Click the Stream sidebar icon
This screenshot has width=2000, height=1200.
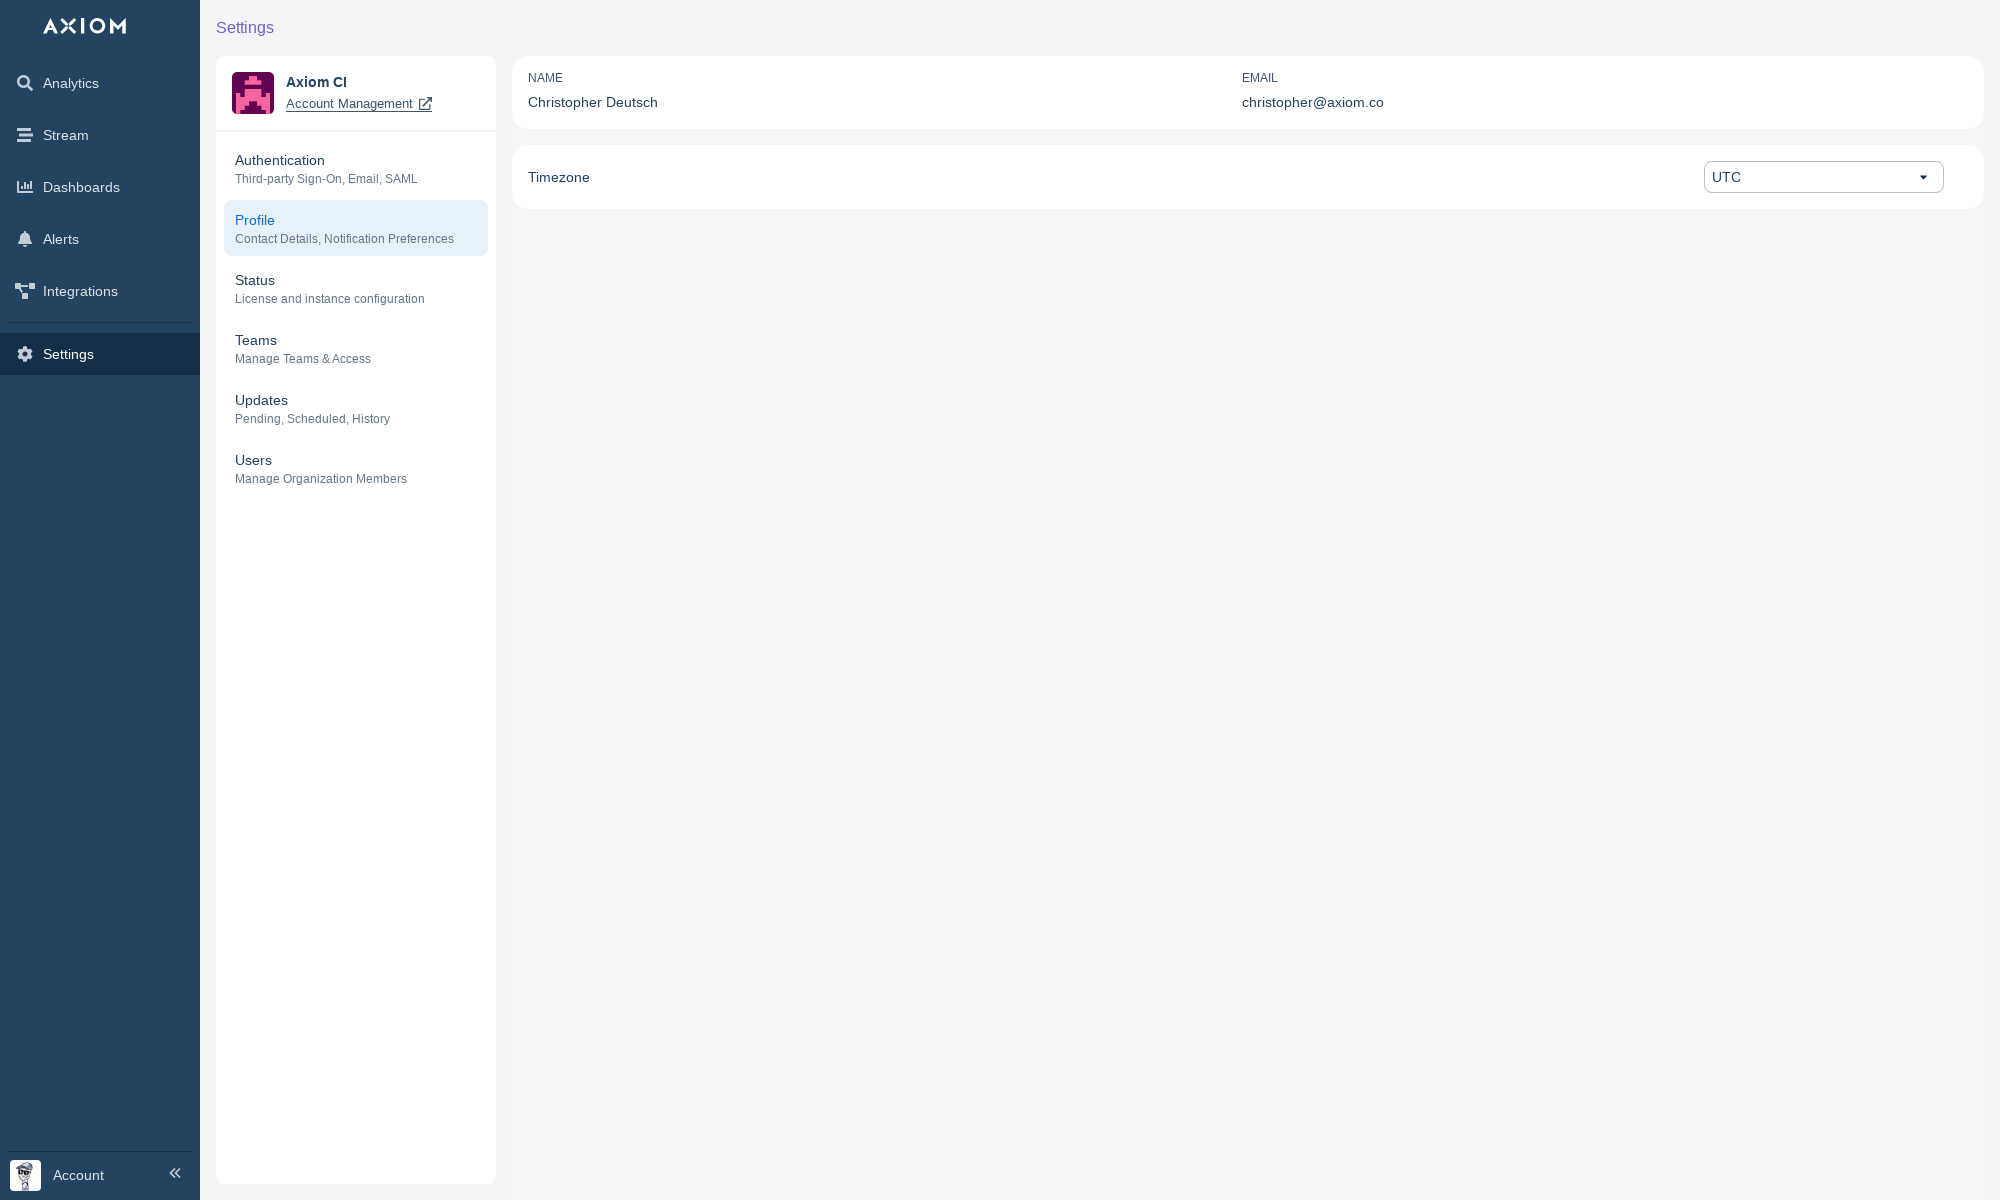[25, 135]
